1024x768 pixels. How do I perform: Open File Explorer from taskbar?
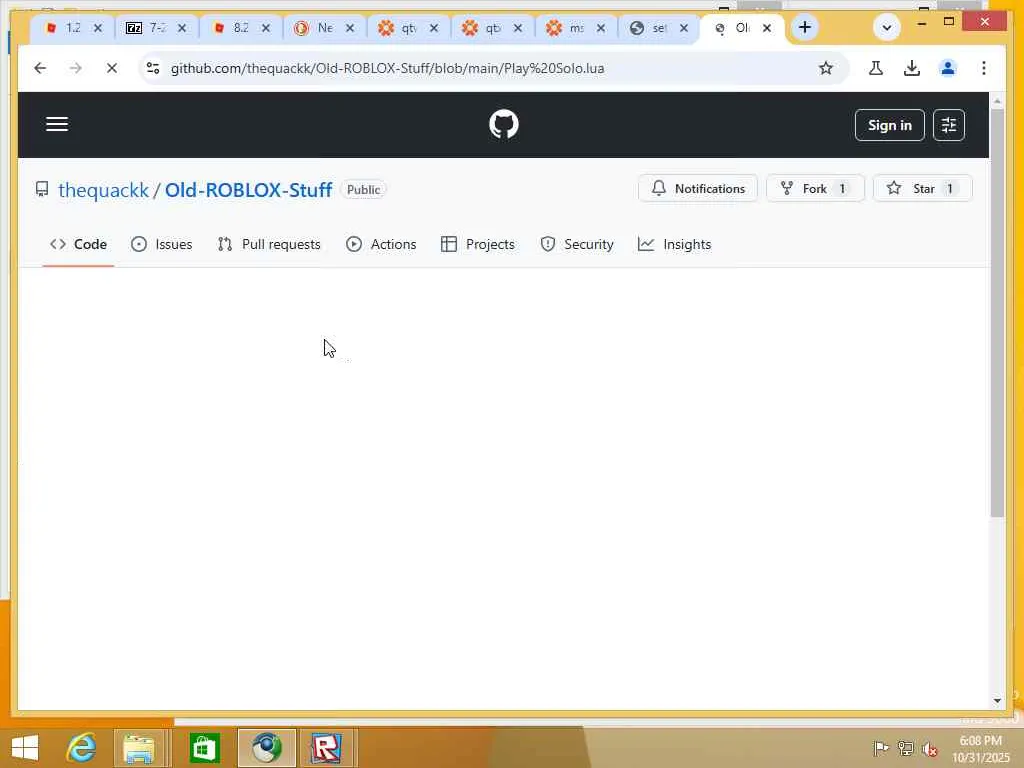[139, 748]
